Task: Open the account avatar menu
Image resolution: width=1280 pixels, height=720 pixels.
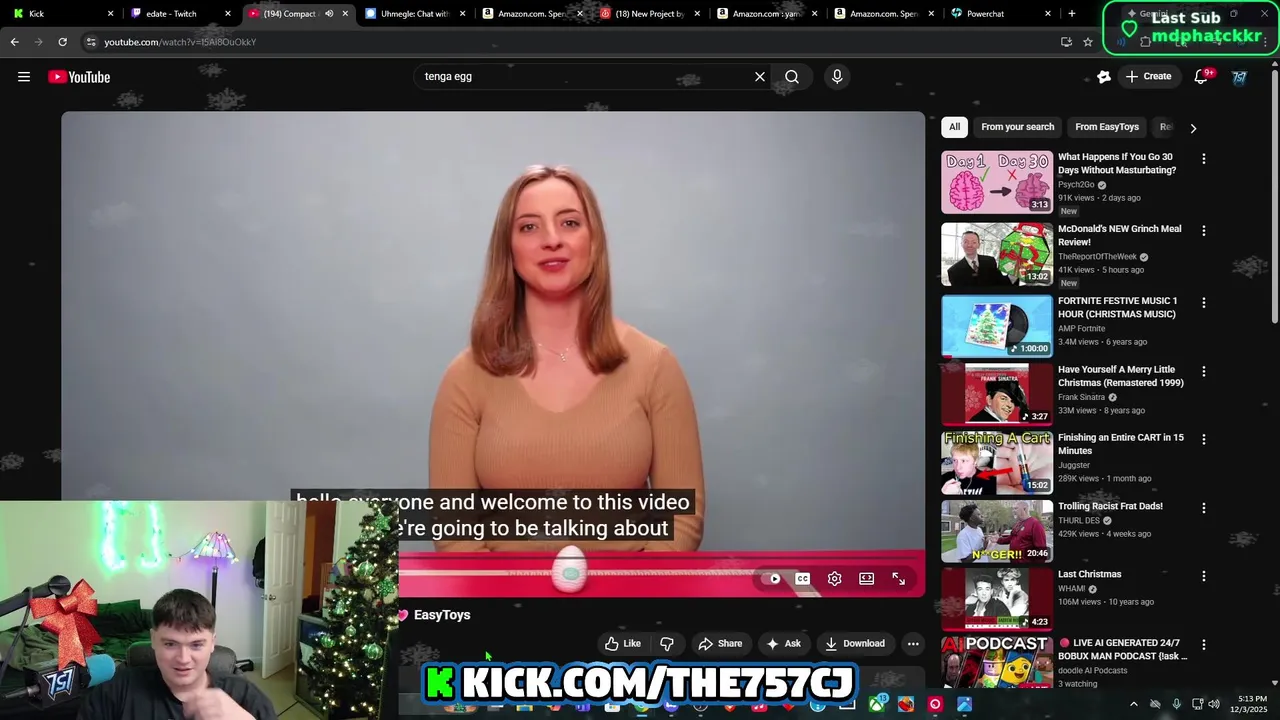Action: (1239, 77)
